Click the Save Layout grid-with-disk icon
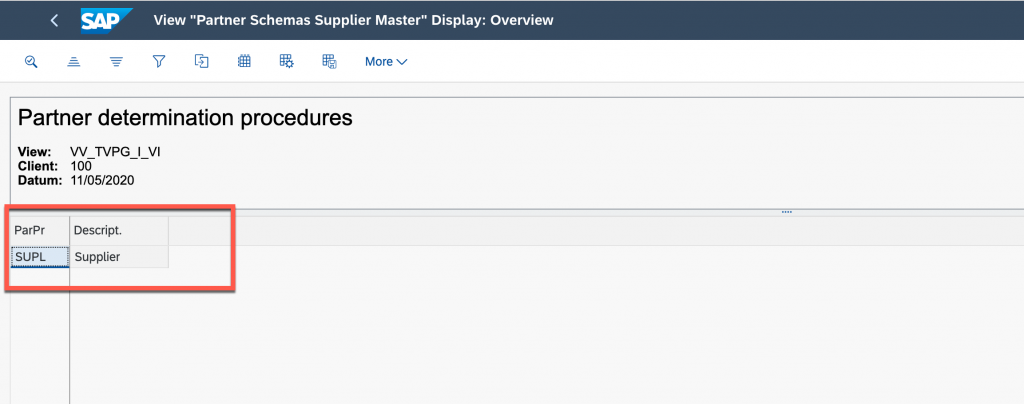 (x=329, y=61)
